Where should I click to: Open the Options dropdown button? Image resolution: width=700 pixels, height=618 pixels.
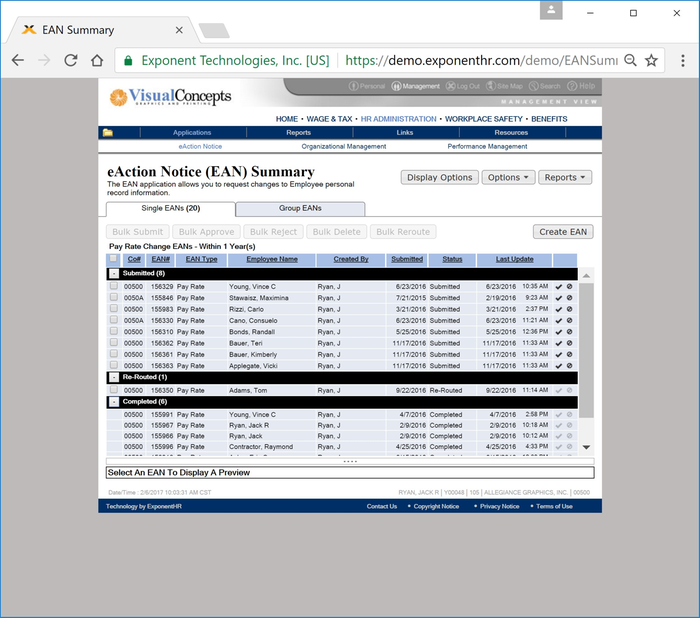(508, 177)
